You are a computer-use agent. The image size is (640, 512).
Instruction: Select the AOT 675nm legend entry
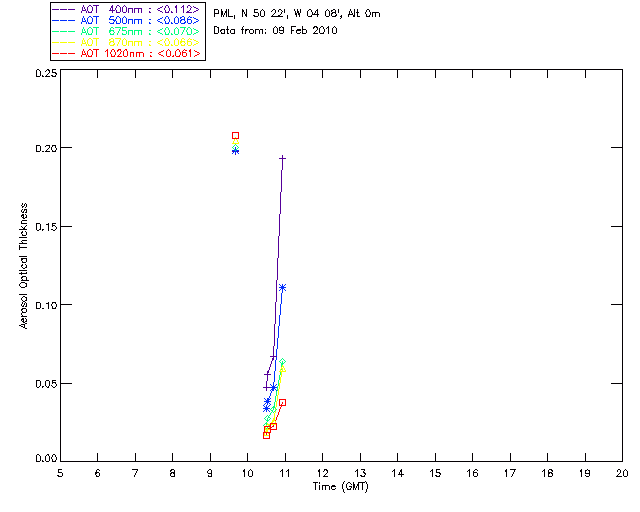click(126, 31)
